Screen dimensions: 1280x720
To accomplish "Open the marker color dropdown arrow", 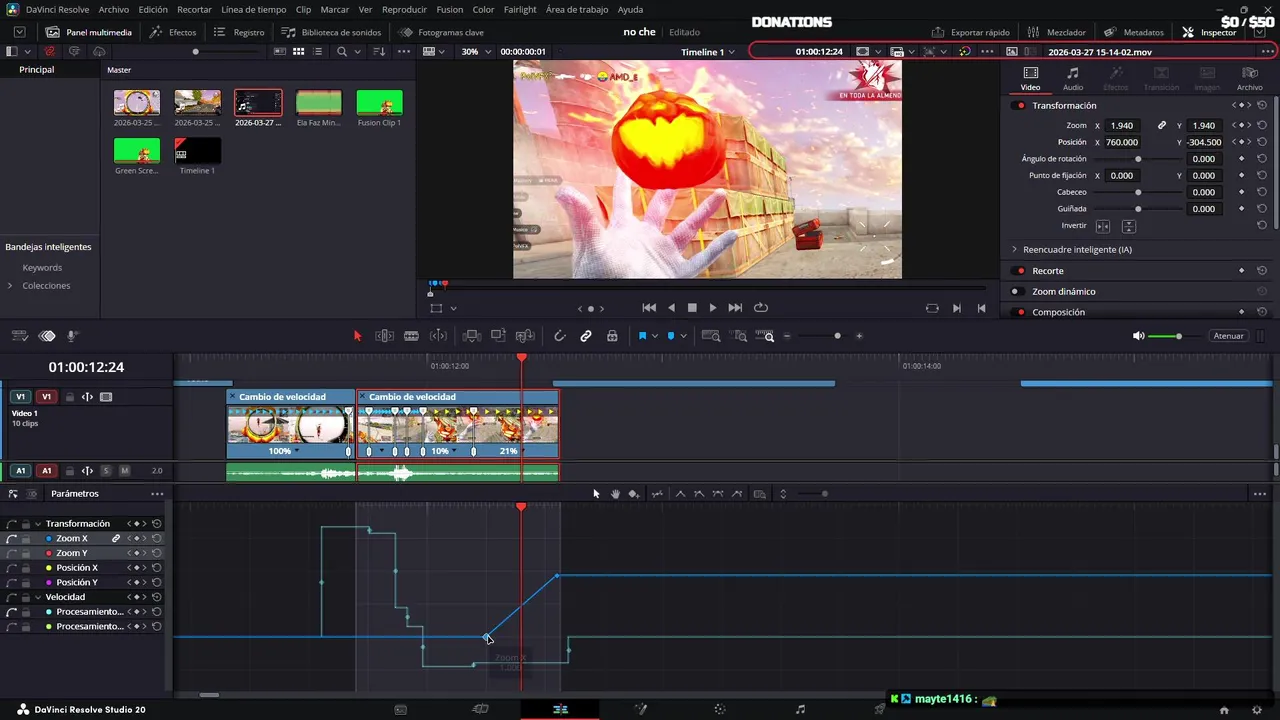I will point(683,336).
